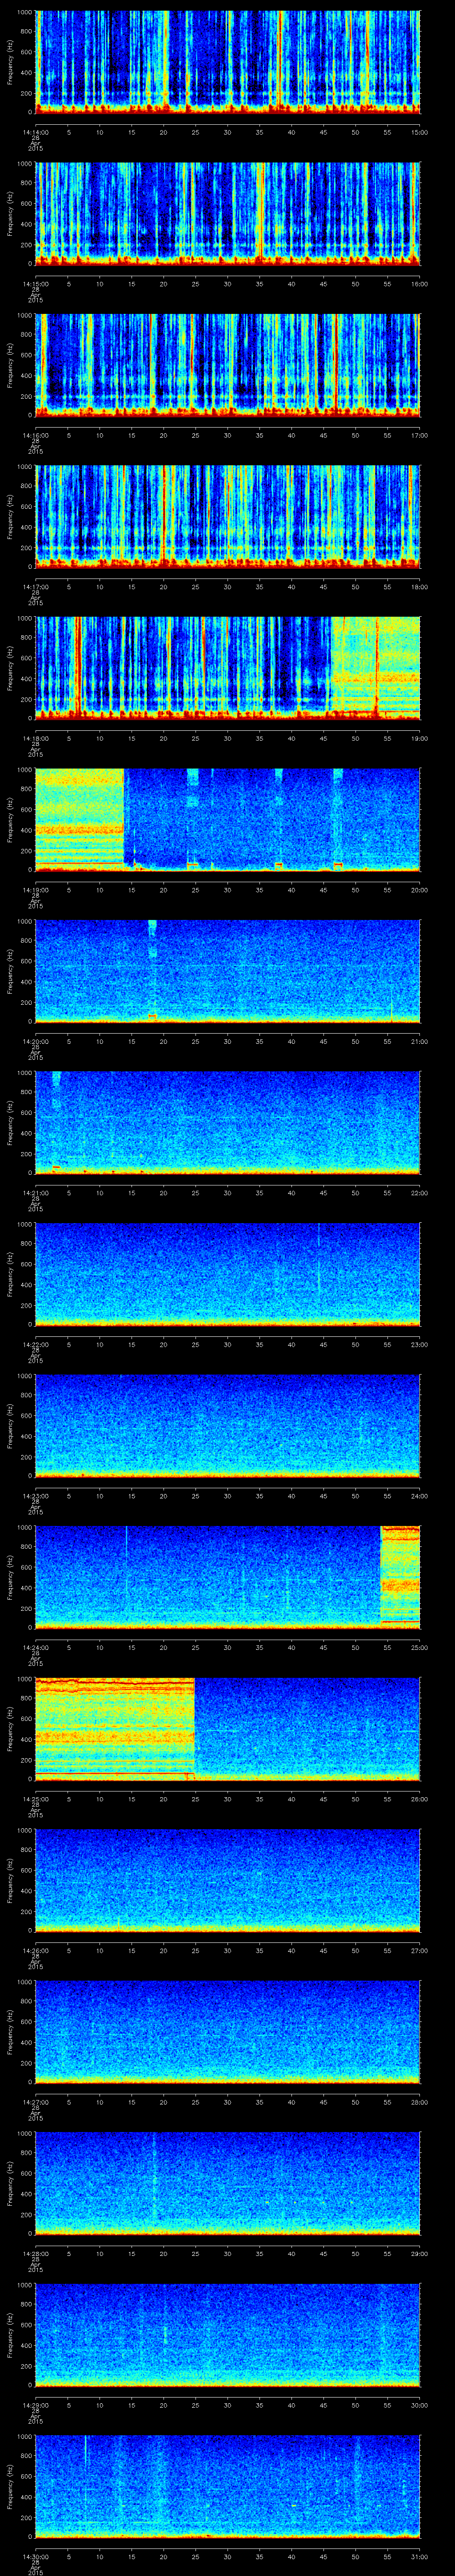455x2576 pixels.
Task: Click the 14:17:00 start time label
Action: (x=35, y=587)
